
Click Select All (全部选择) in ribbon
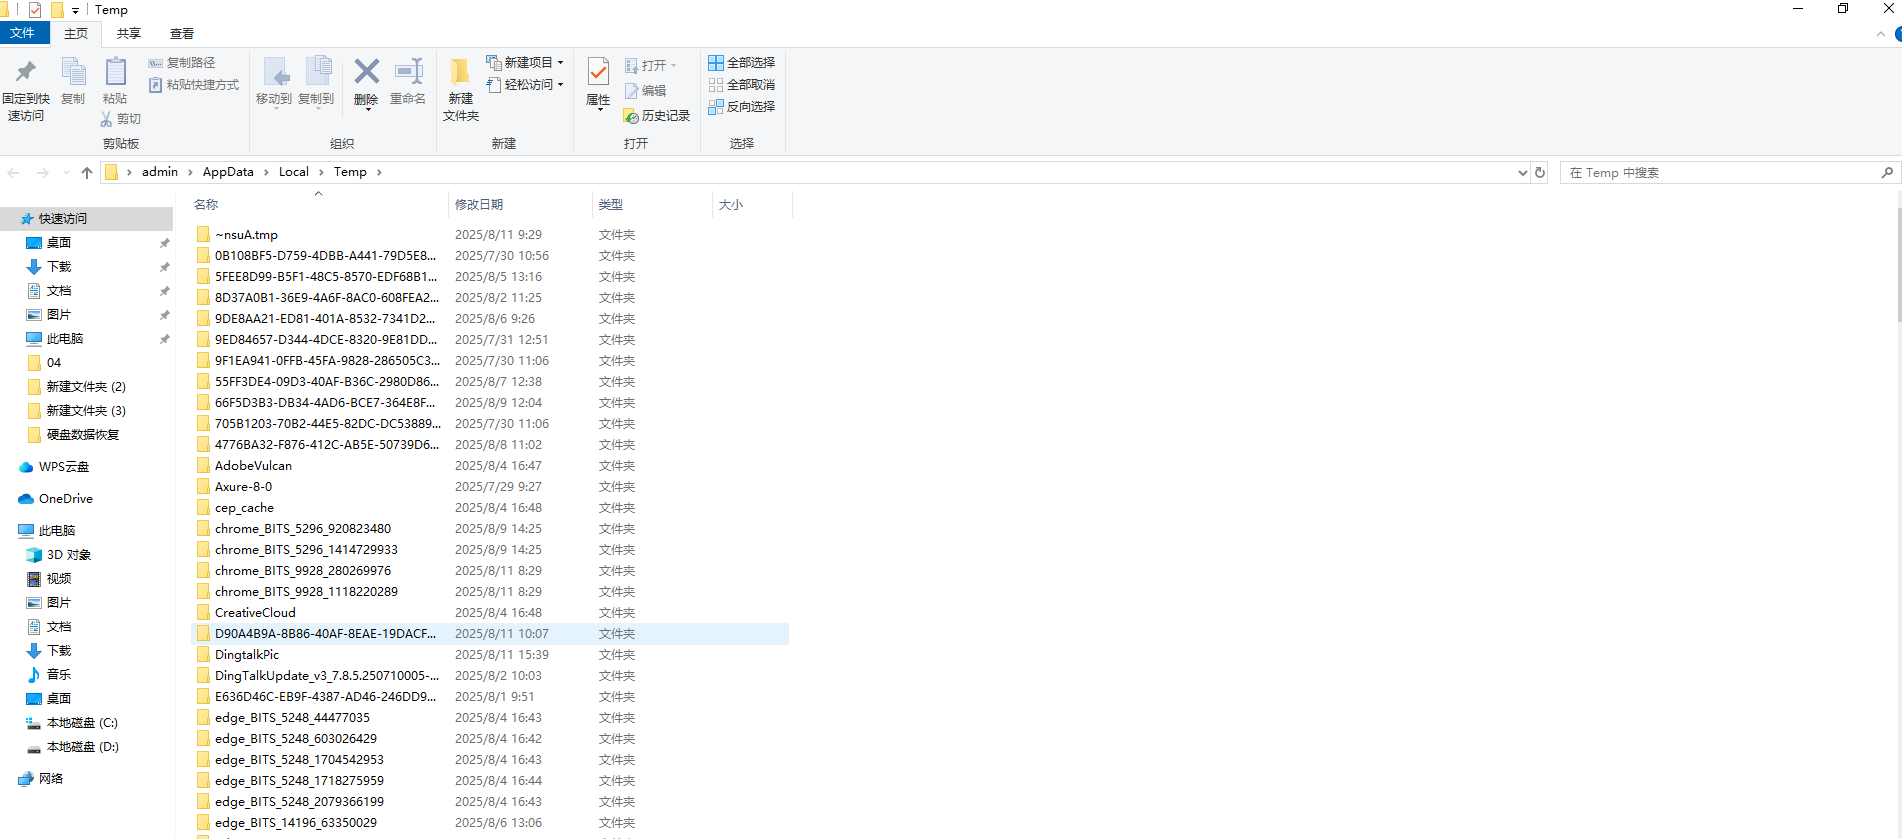[x=742, y=63]
